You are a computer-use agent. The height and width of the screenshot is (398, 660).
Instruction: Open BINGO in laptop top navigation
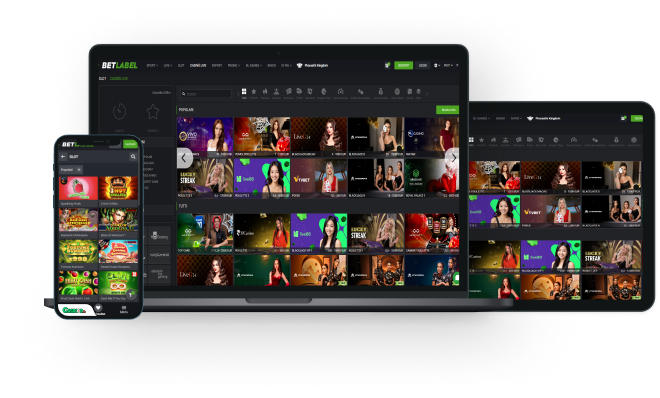point(271,66)
